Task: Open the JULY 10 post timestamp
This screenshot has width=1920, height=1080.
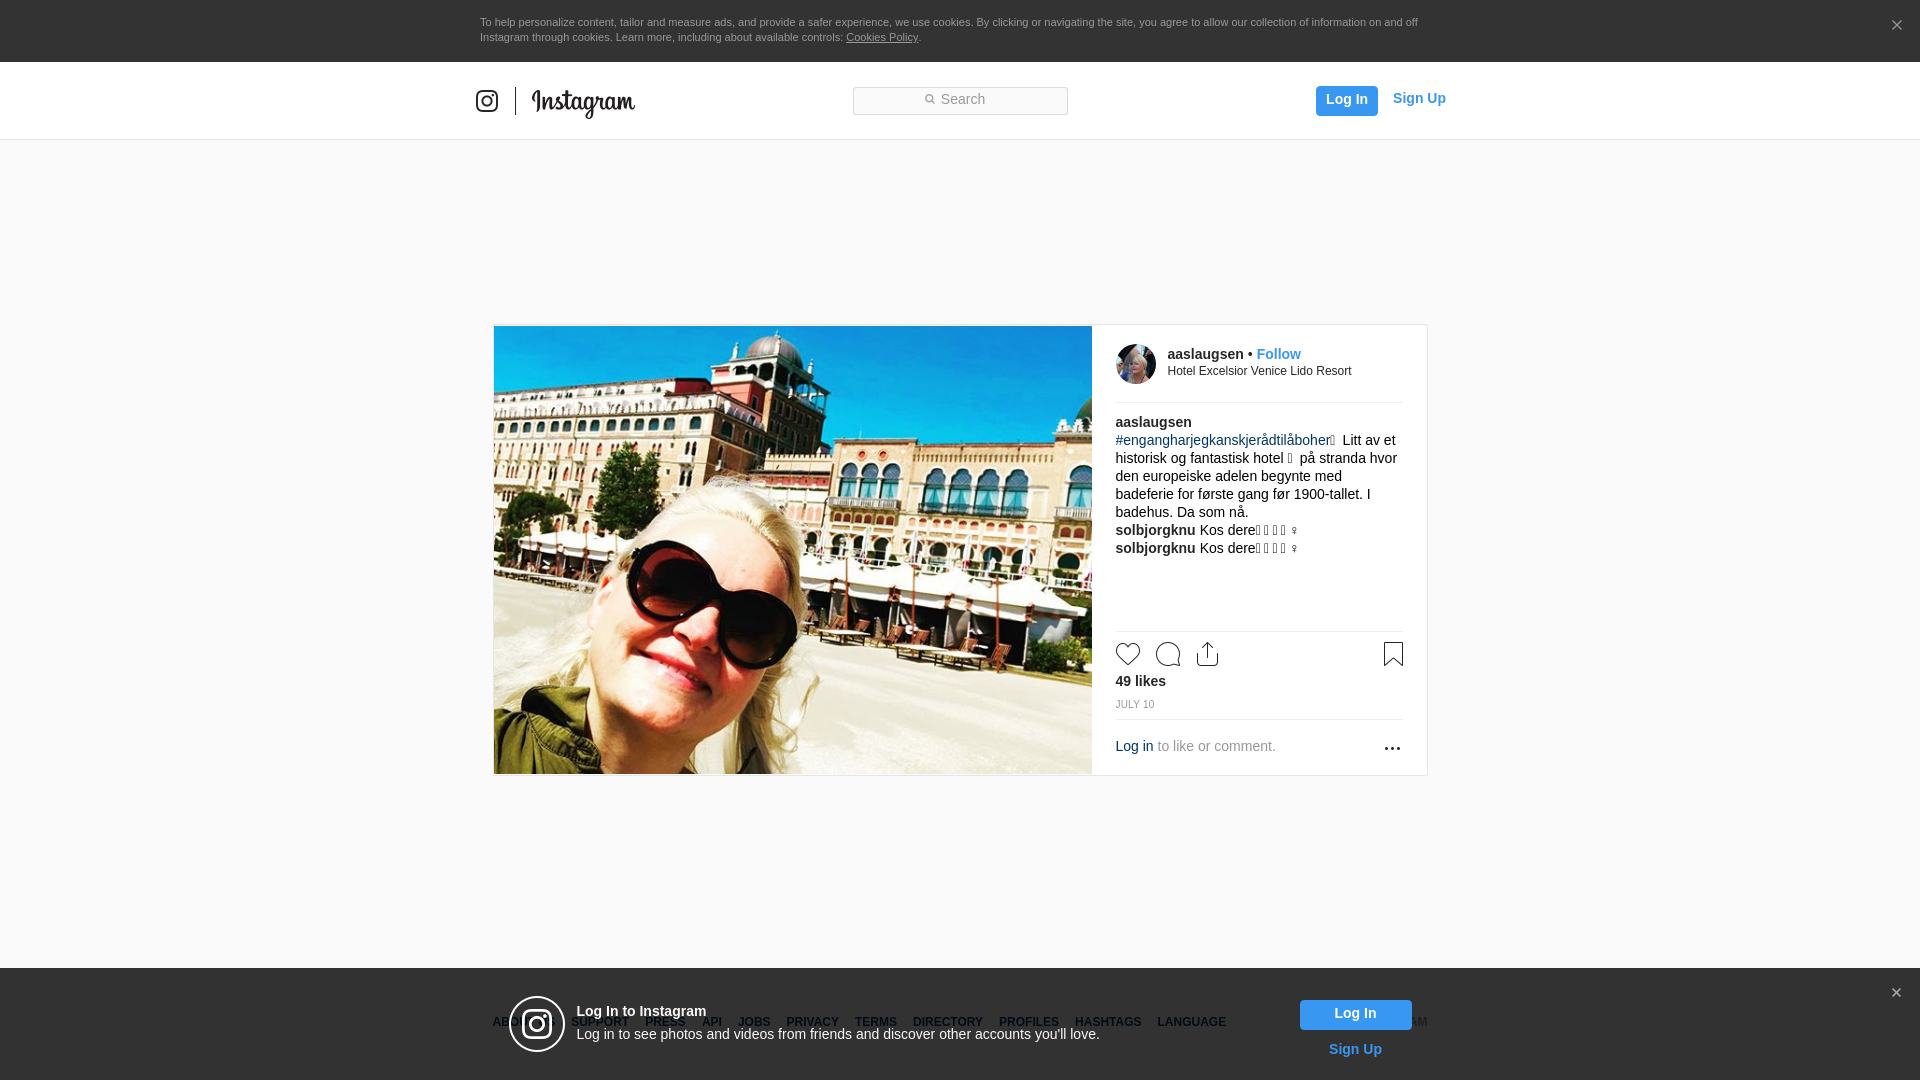Action: point(1134,705)
